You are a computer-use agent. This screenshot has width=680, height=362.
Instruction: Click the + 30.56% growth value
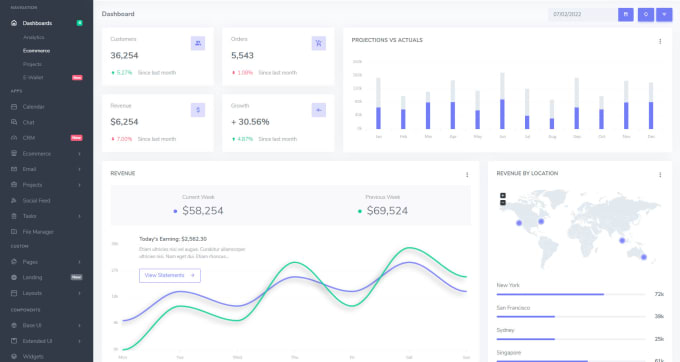(250, 122)
